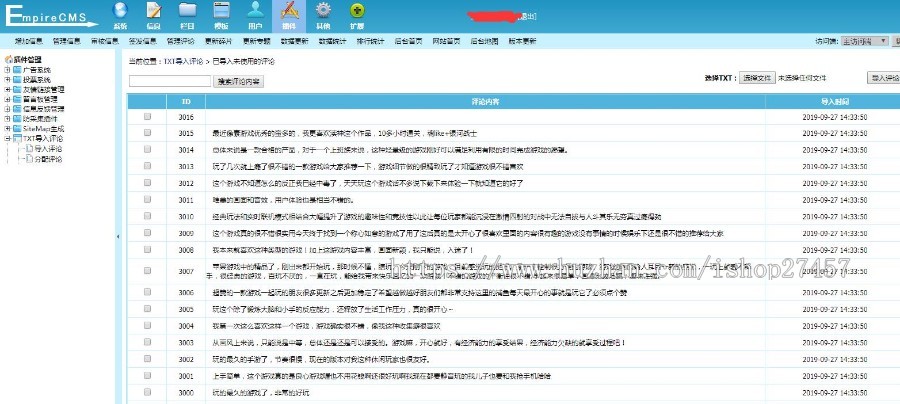Click the home icon beside 插件管理
Screen dimensions: 900x404
[x=9, y=59]
